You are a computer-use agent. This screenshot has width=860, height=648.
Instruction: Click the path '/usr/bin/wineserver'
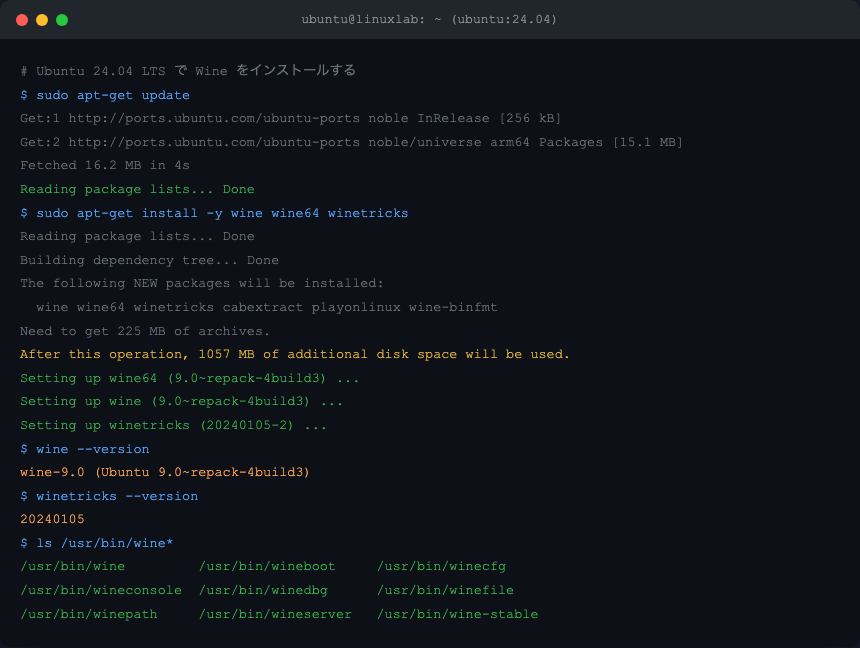[275, 615]
